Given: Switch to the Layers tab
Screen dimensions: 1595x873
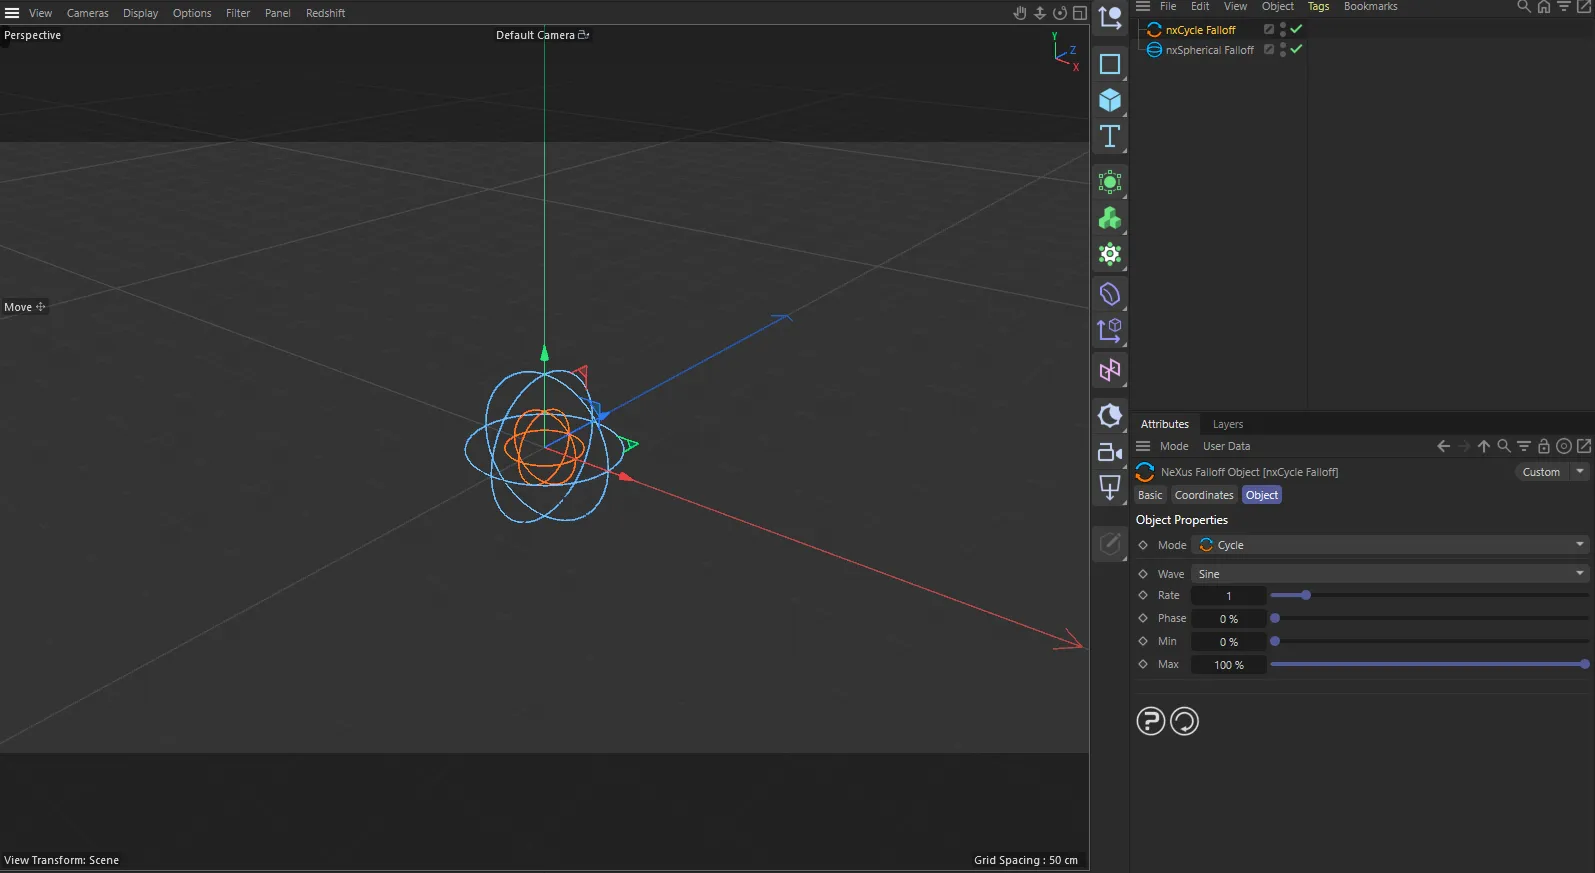Looking at the screenshot, I should tap(1228, 424).
